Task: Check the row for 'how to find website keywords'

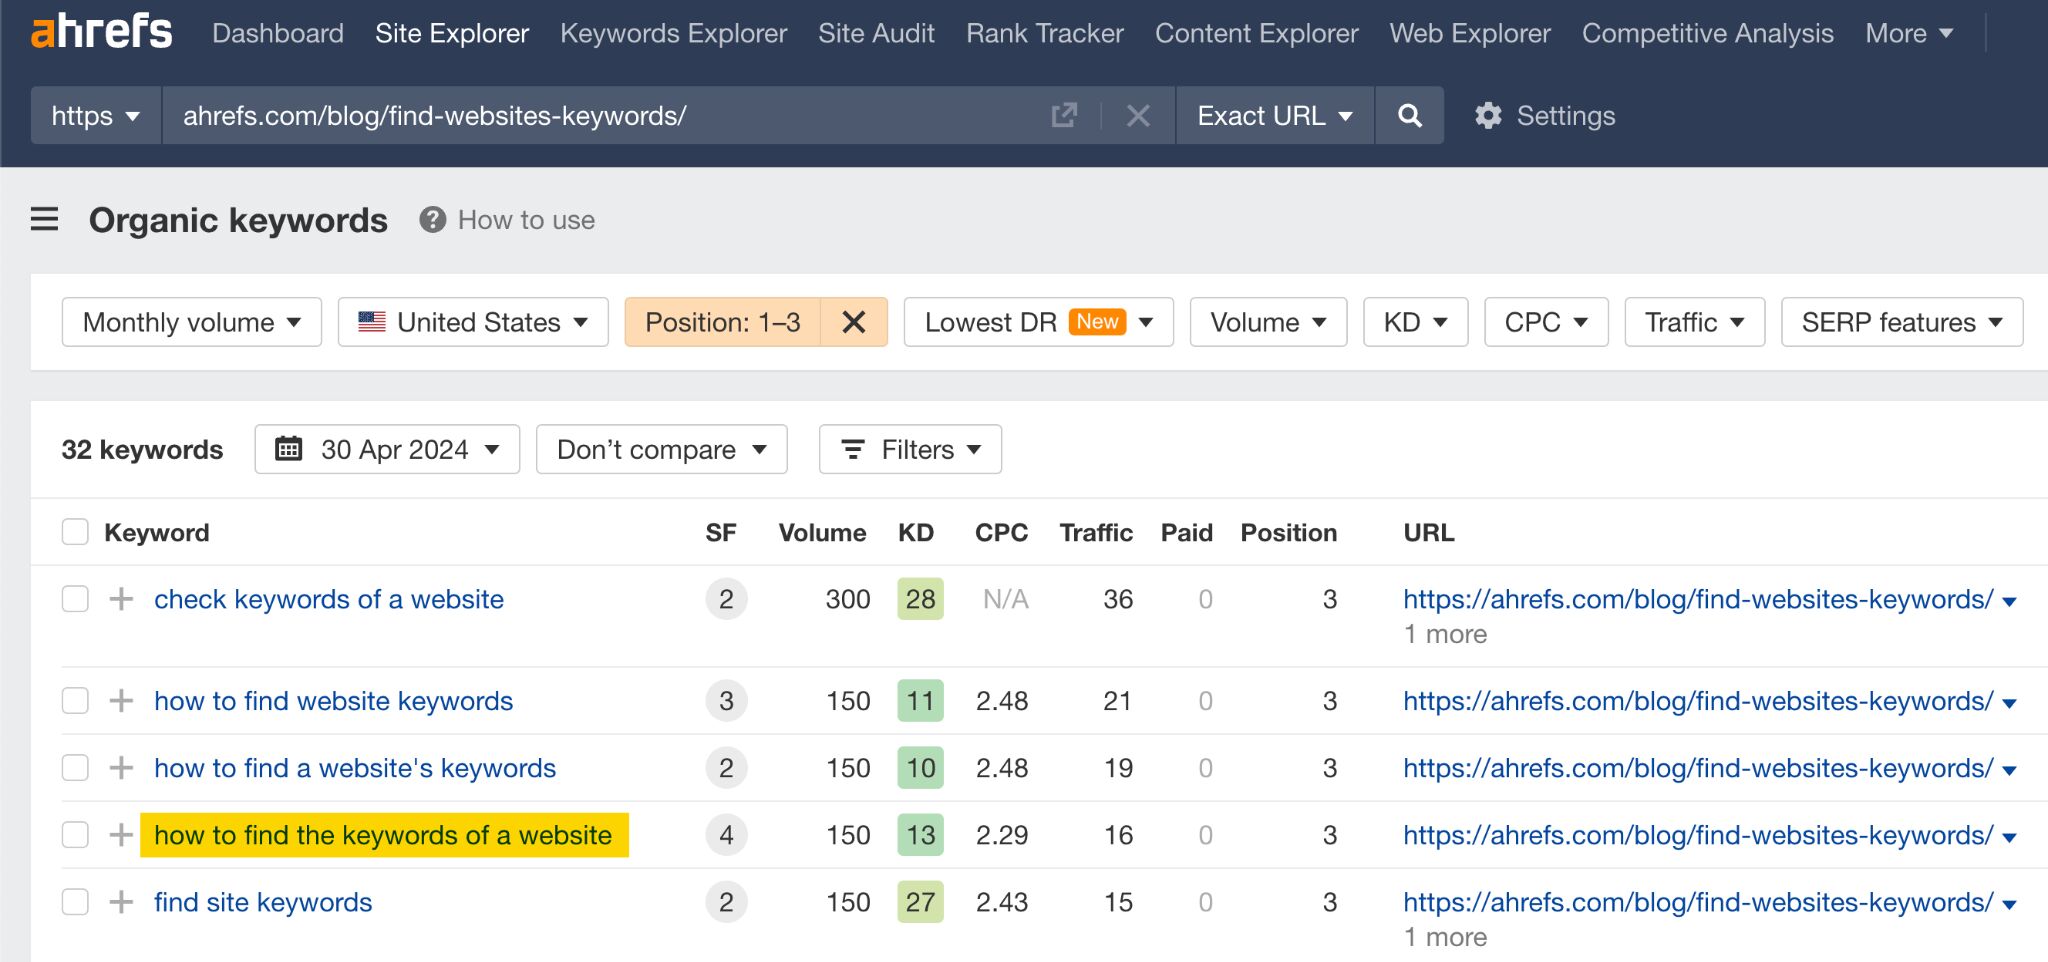Action: tap(75, 700)
